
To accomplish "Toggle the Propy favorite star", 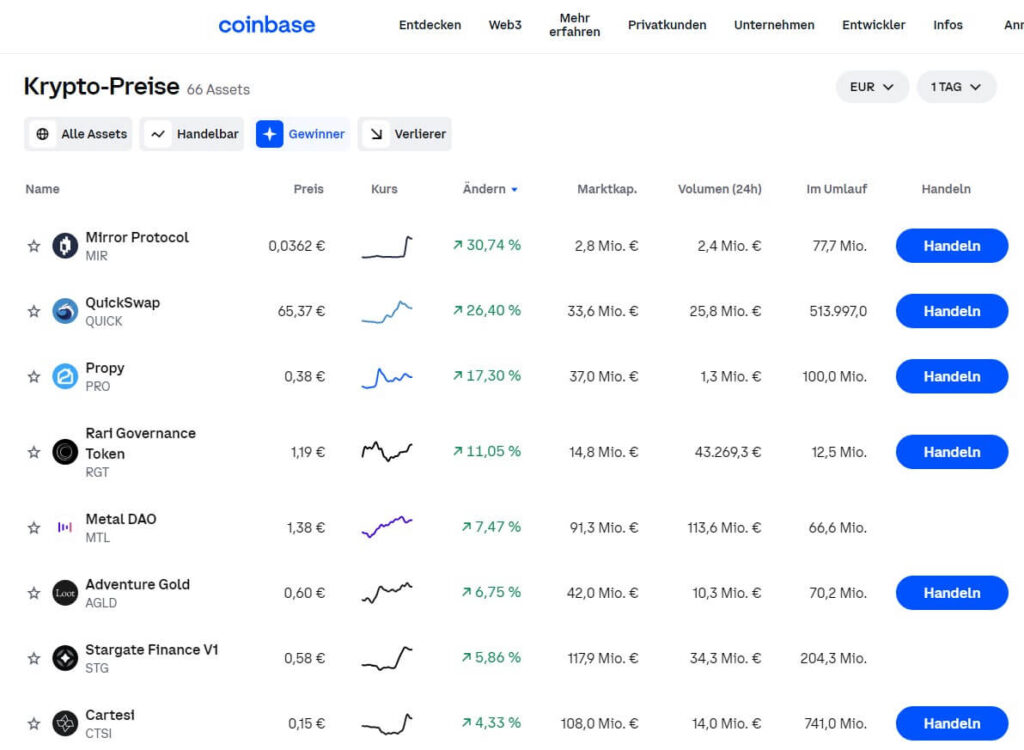I will click(34, 377).
